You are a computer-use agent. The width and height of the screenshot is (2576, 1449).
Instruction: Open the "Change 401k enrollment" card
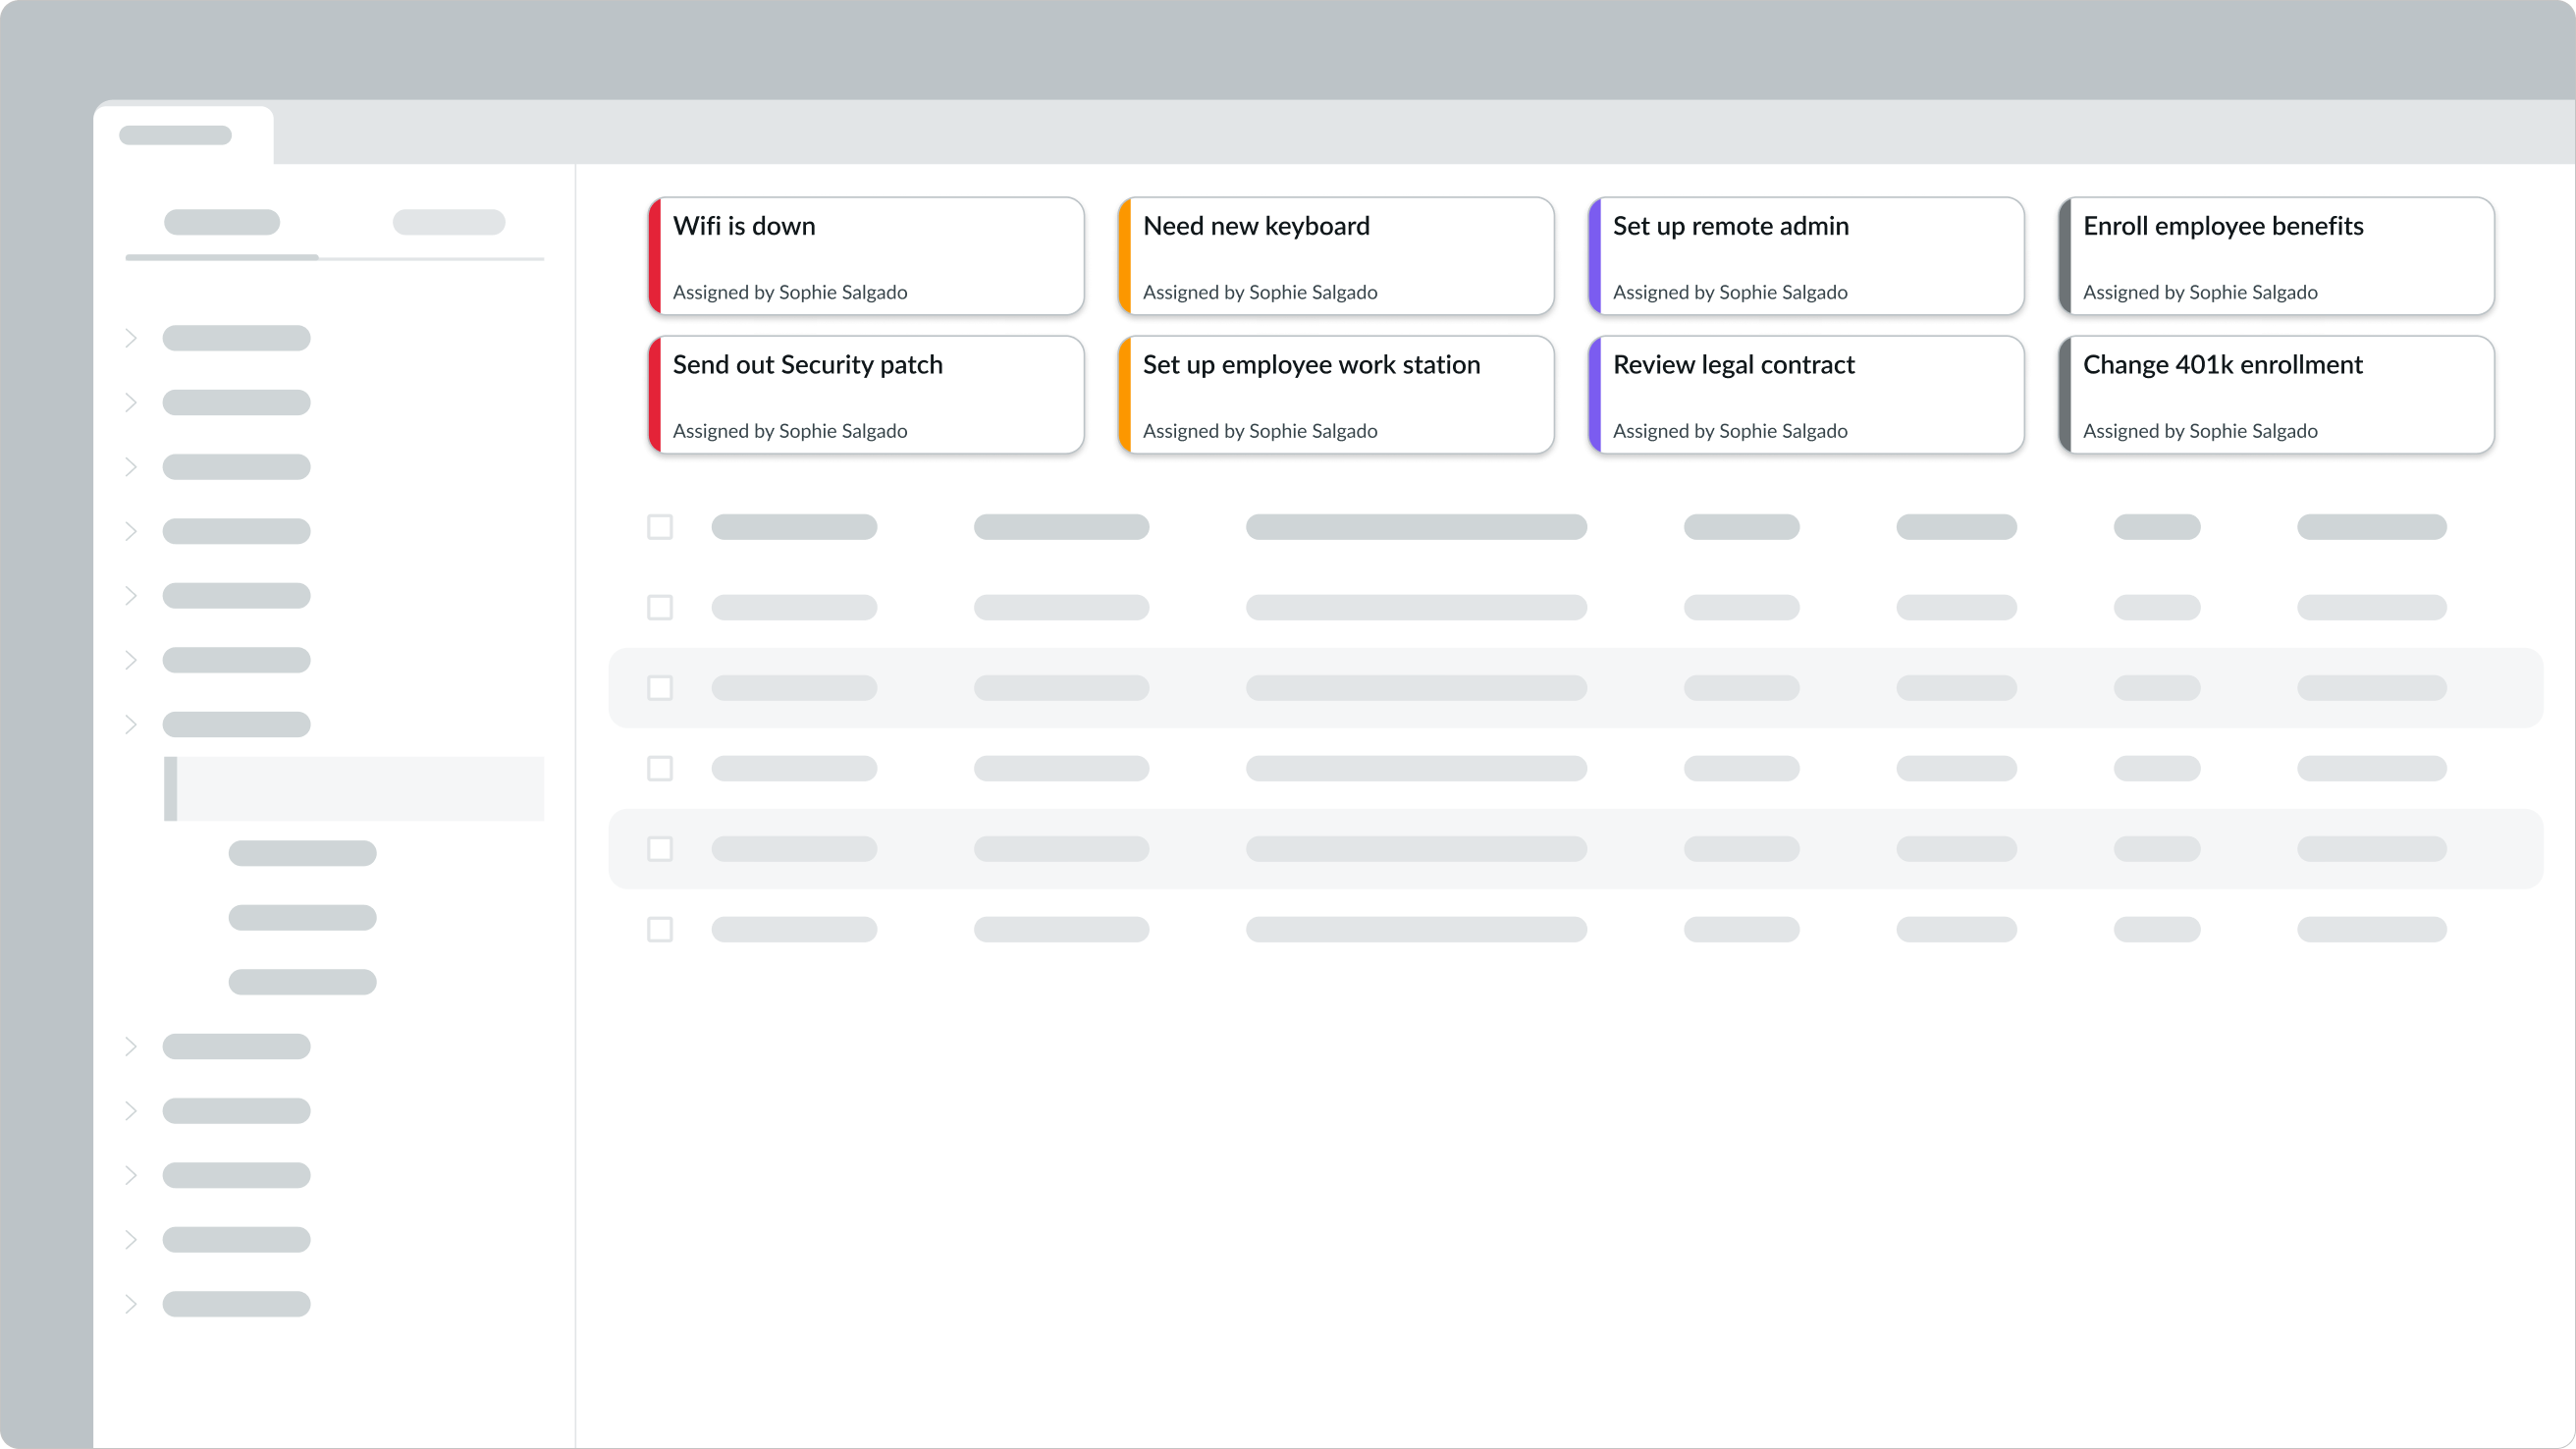click(2276, 394)
